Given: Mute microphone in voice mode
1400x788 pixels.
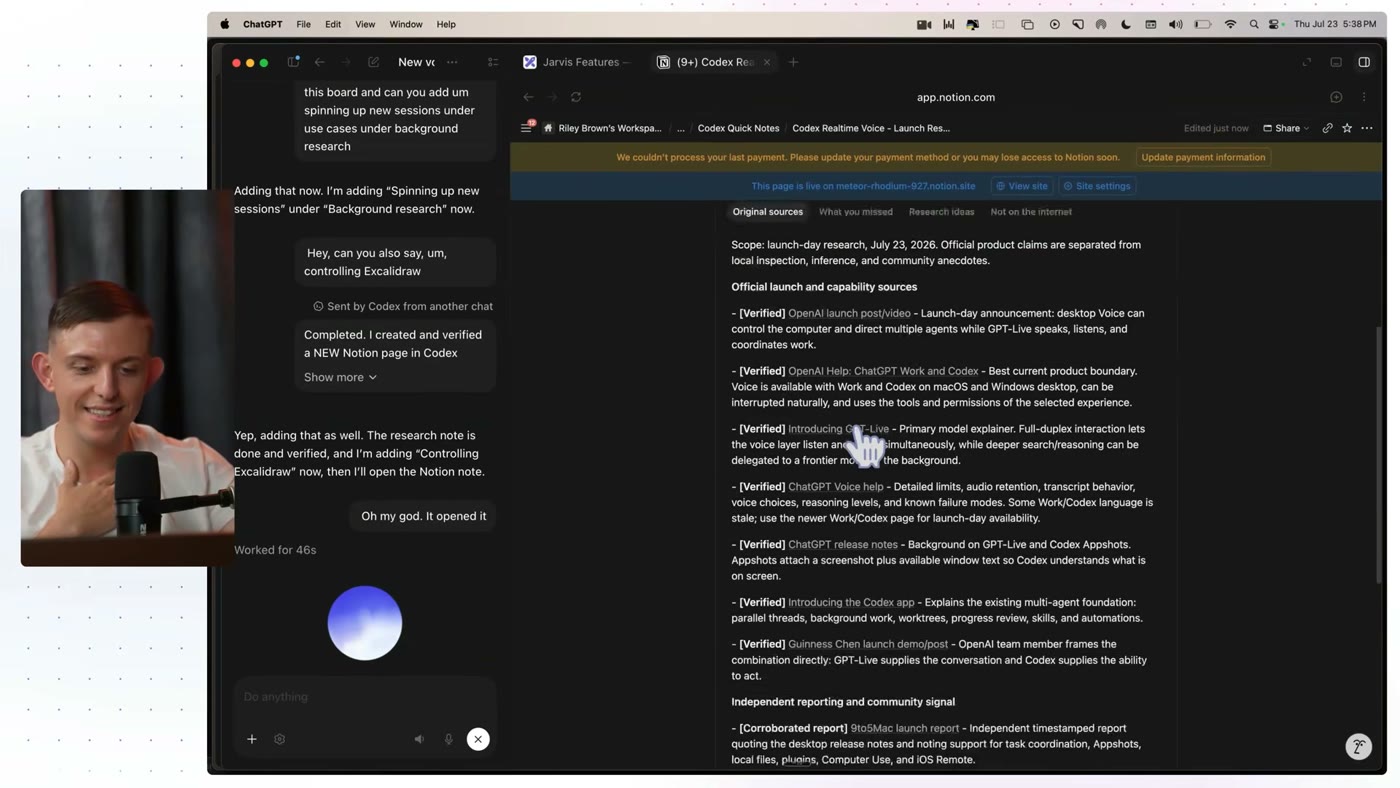Looking at the screenshot, I should (449, 739).
